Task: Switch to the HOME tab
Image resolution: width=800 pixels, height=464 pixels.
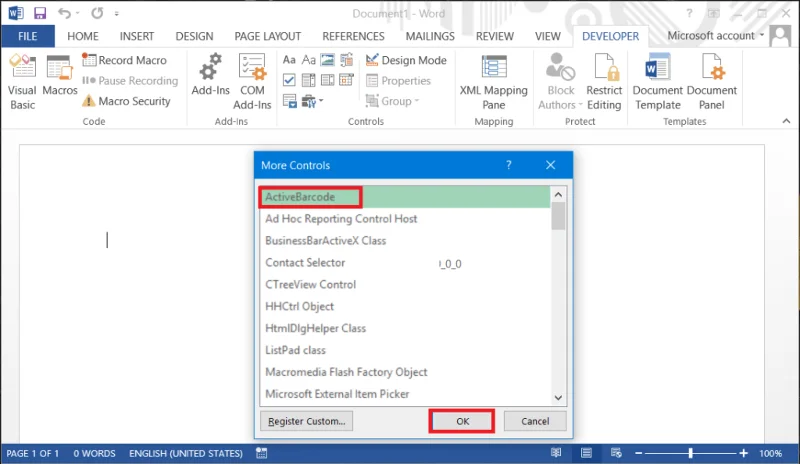Action: pyautogui.click(x=83, y=36)
